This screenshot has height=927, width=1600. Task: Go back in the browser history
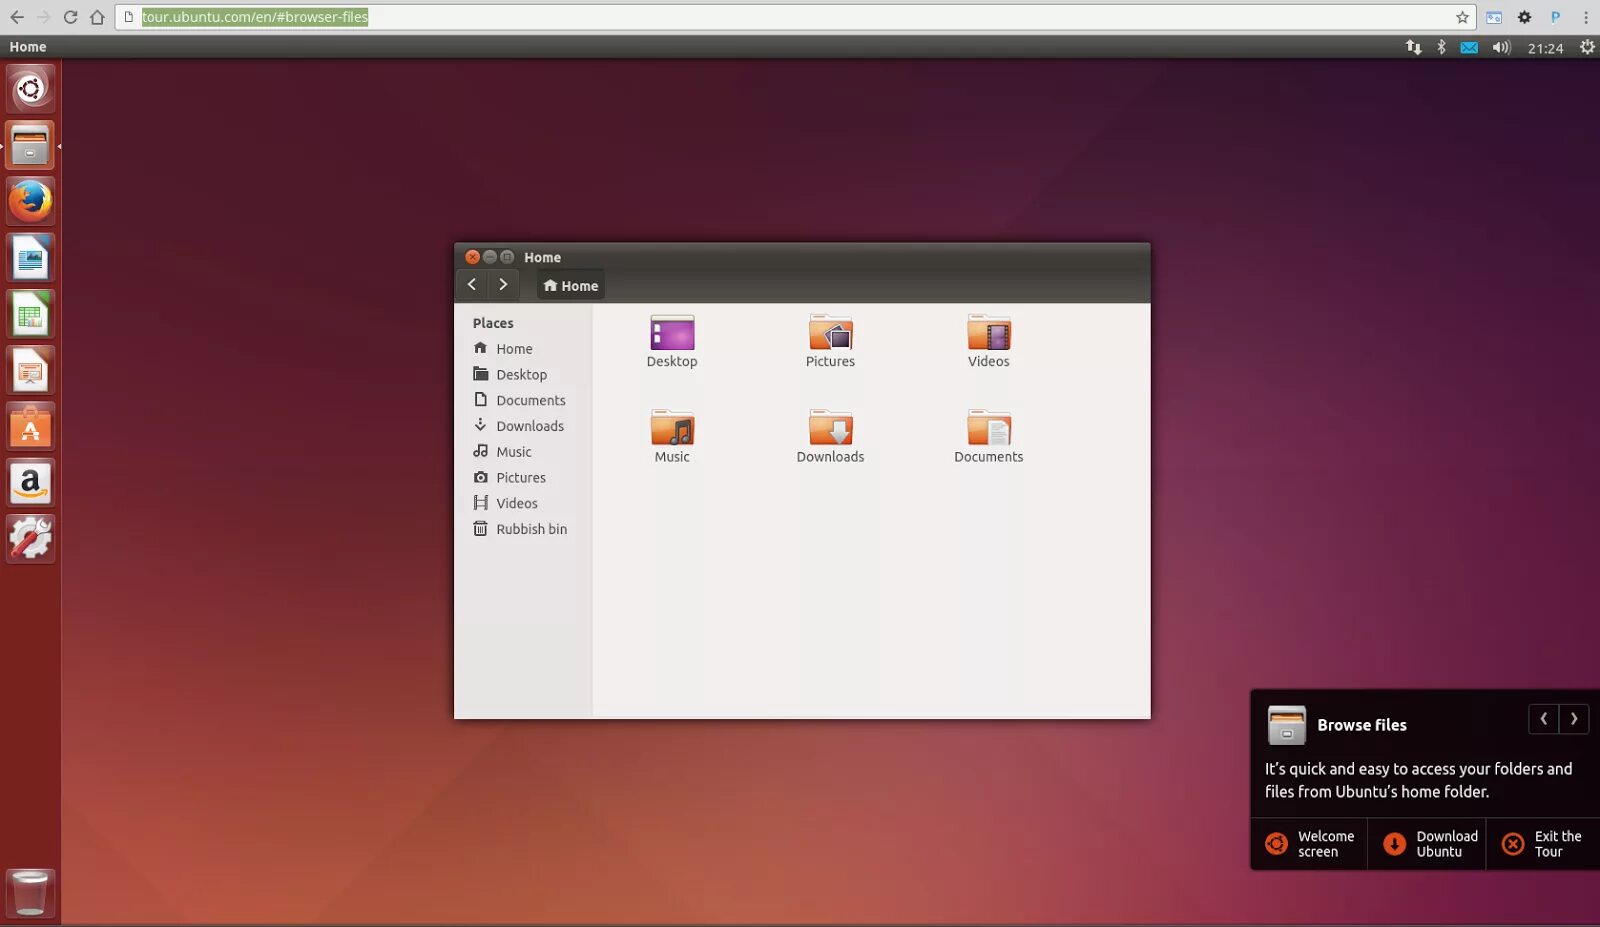click(17, 17)
